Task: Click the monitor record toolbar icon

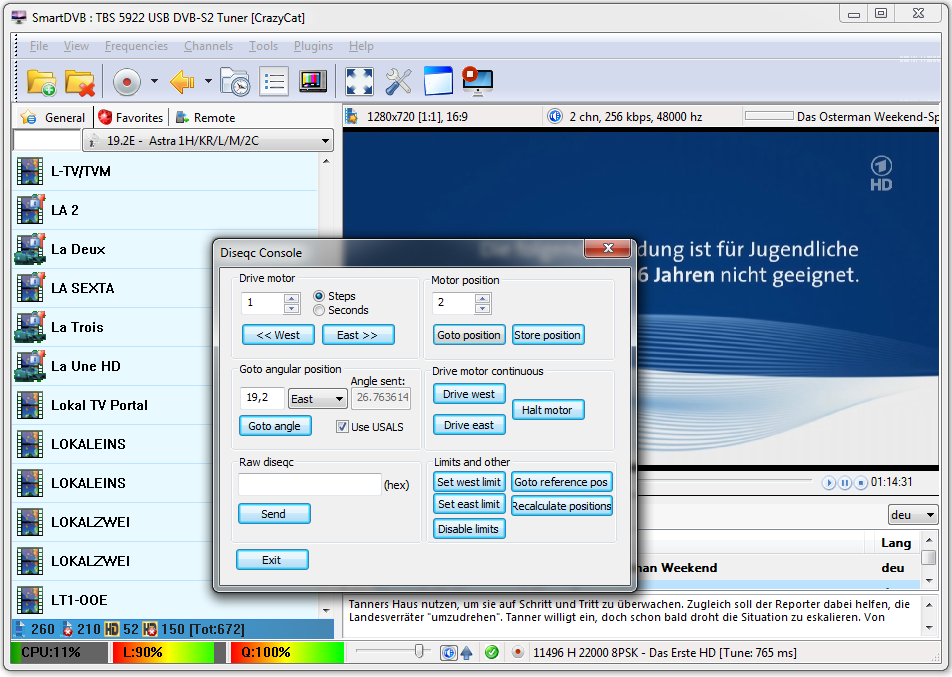Action: (x=477, y=81)
